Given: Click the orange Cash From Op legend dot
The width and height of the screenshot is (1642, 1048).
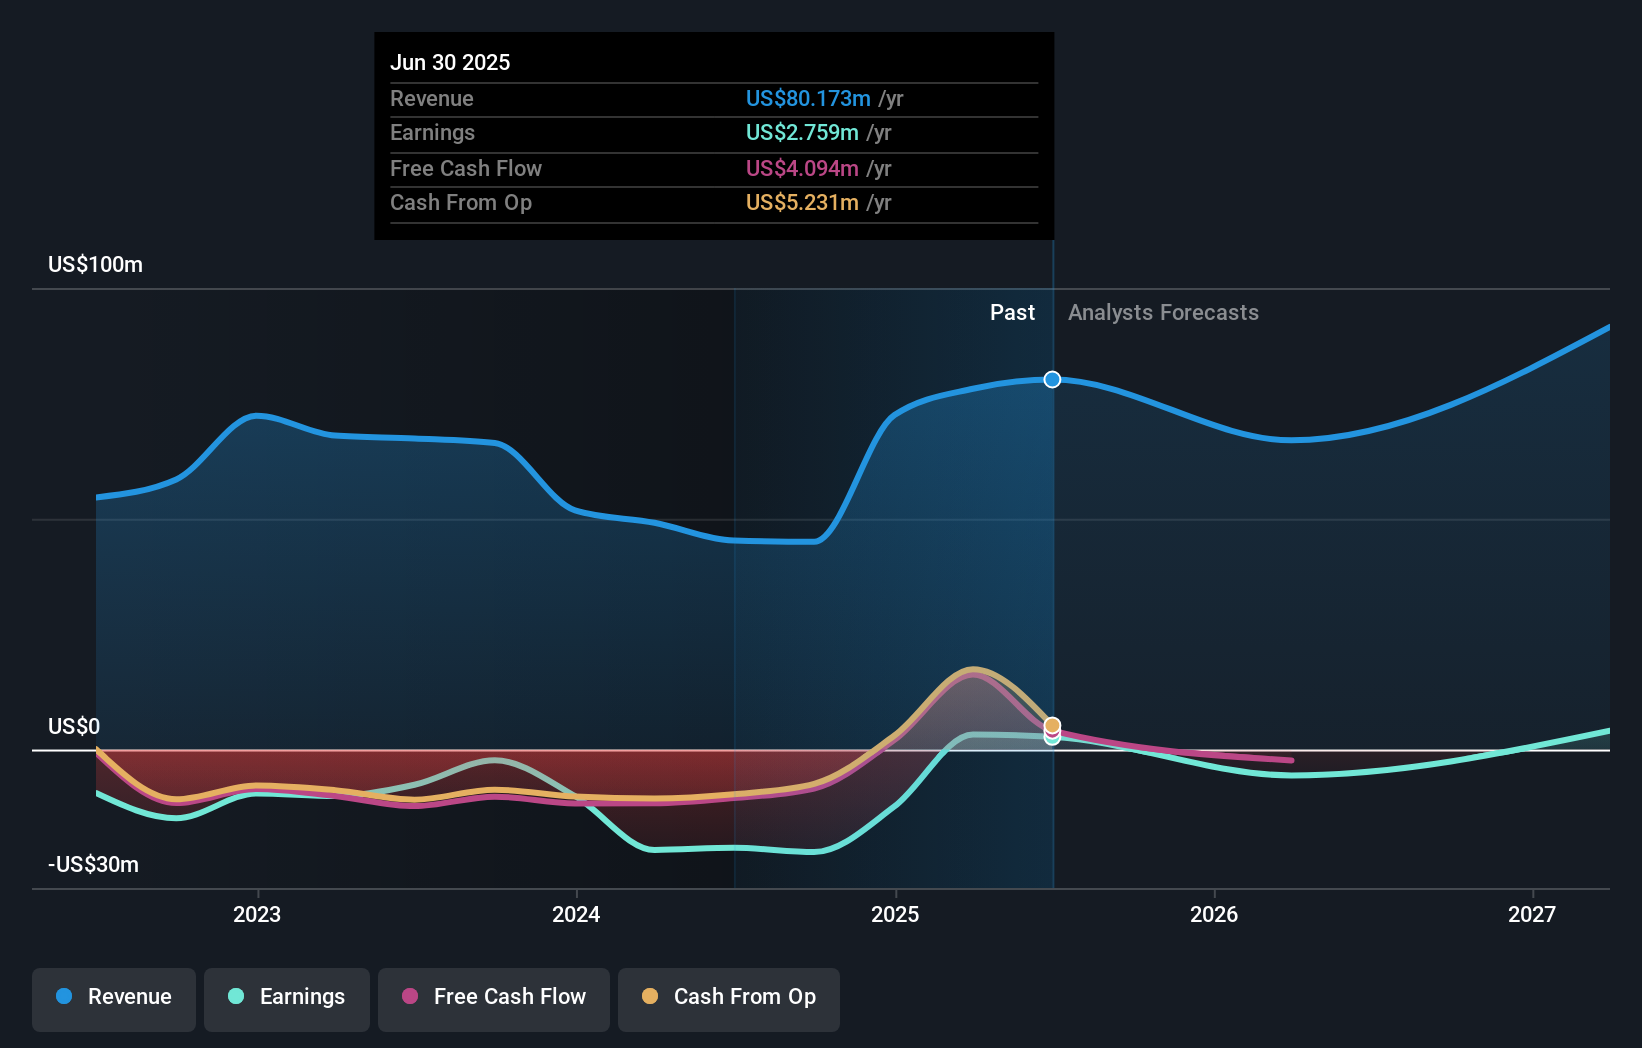Looking at the screenshot, I should [650, 997].
